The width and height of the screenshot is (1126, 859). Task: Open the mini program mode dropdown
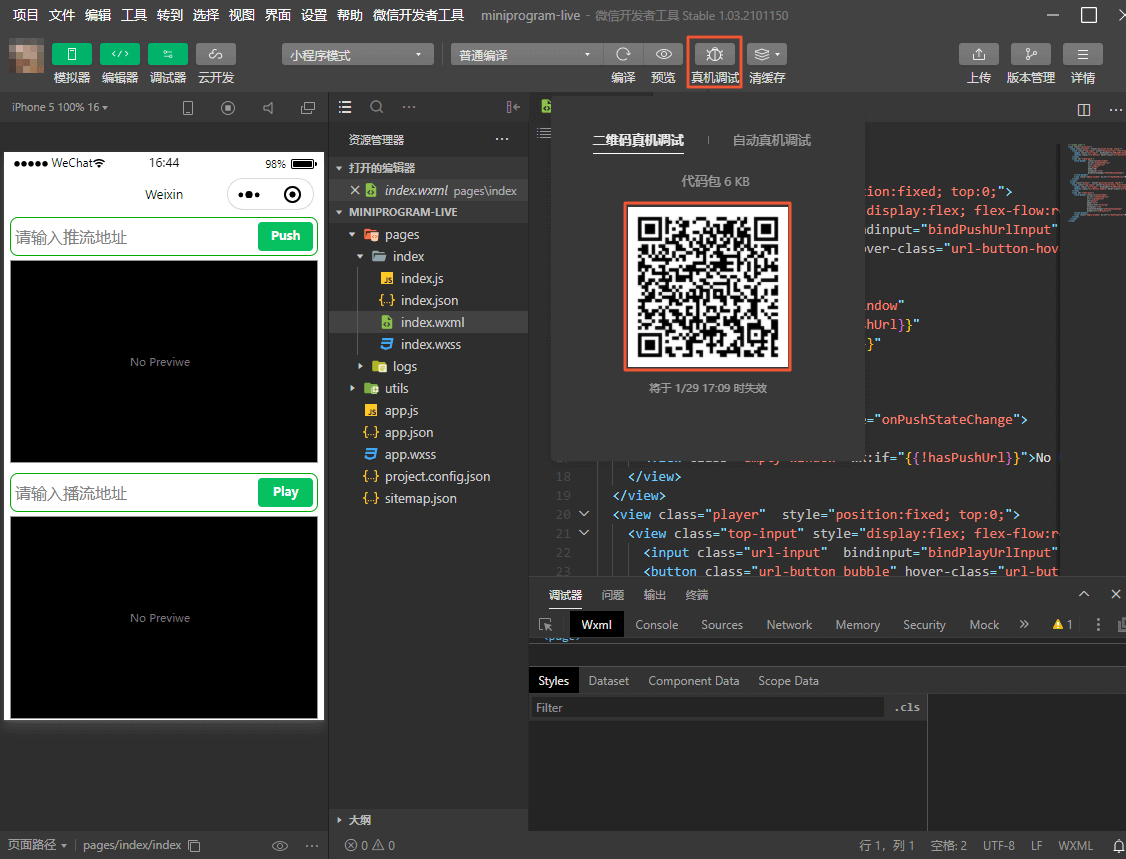(357, 55)
